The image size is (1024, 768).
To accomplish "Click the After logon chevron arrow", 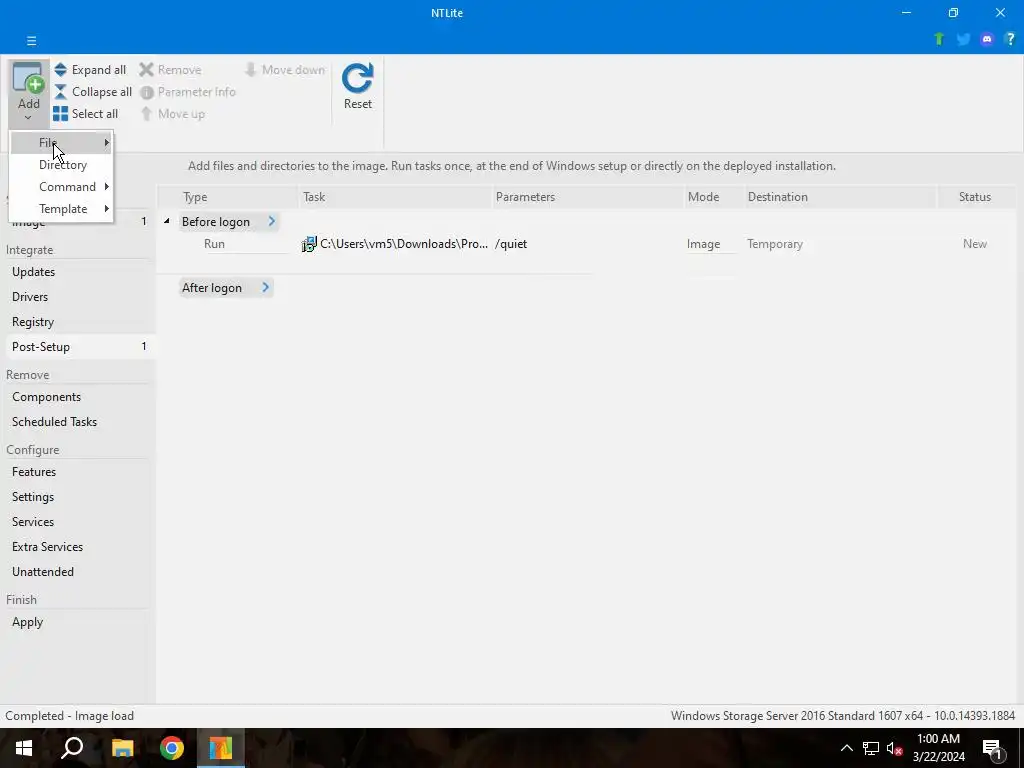I will click(x=265, y=288).
